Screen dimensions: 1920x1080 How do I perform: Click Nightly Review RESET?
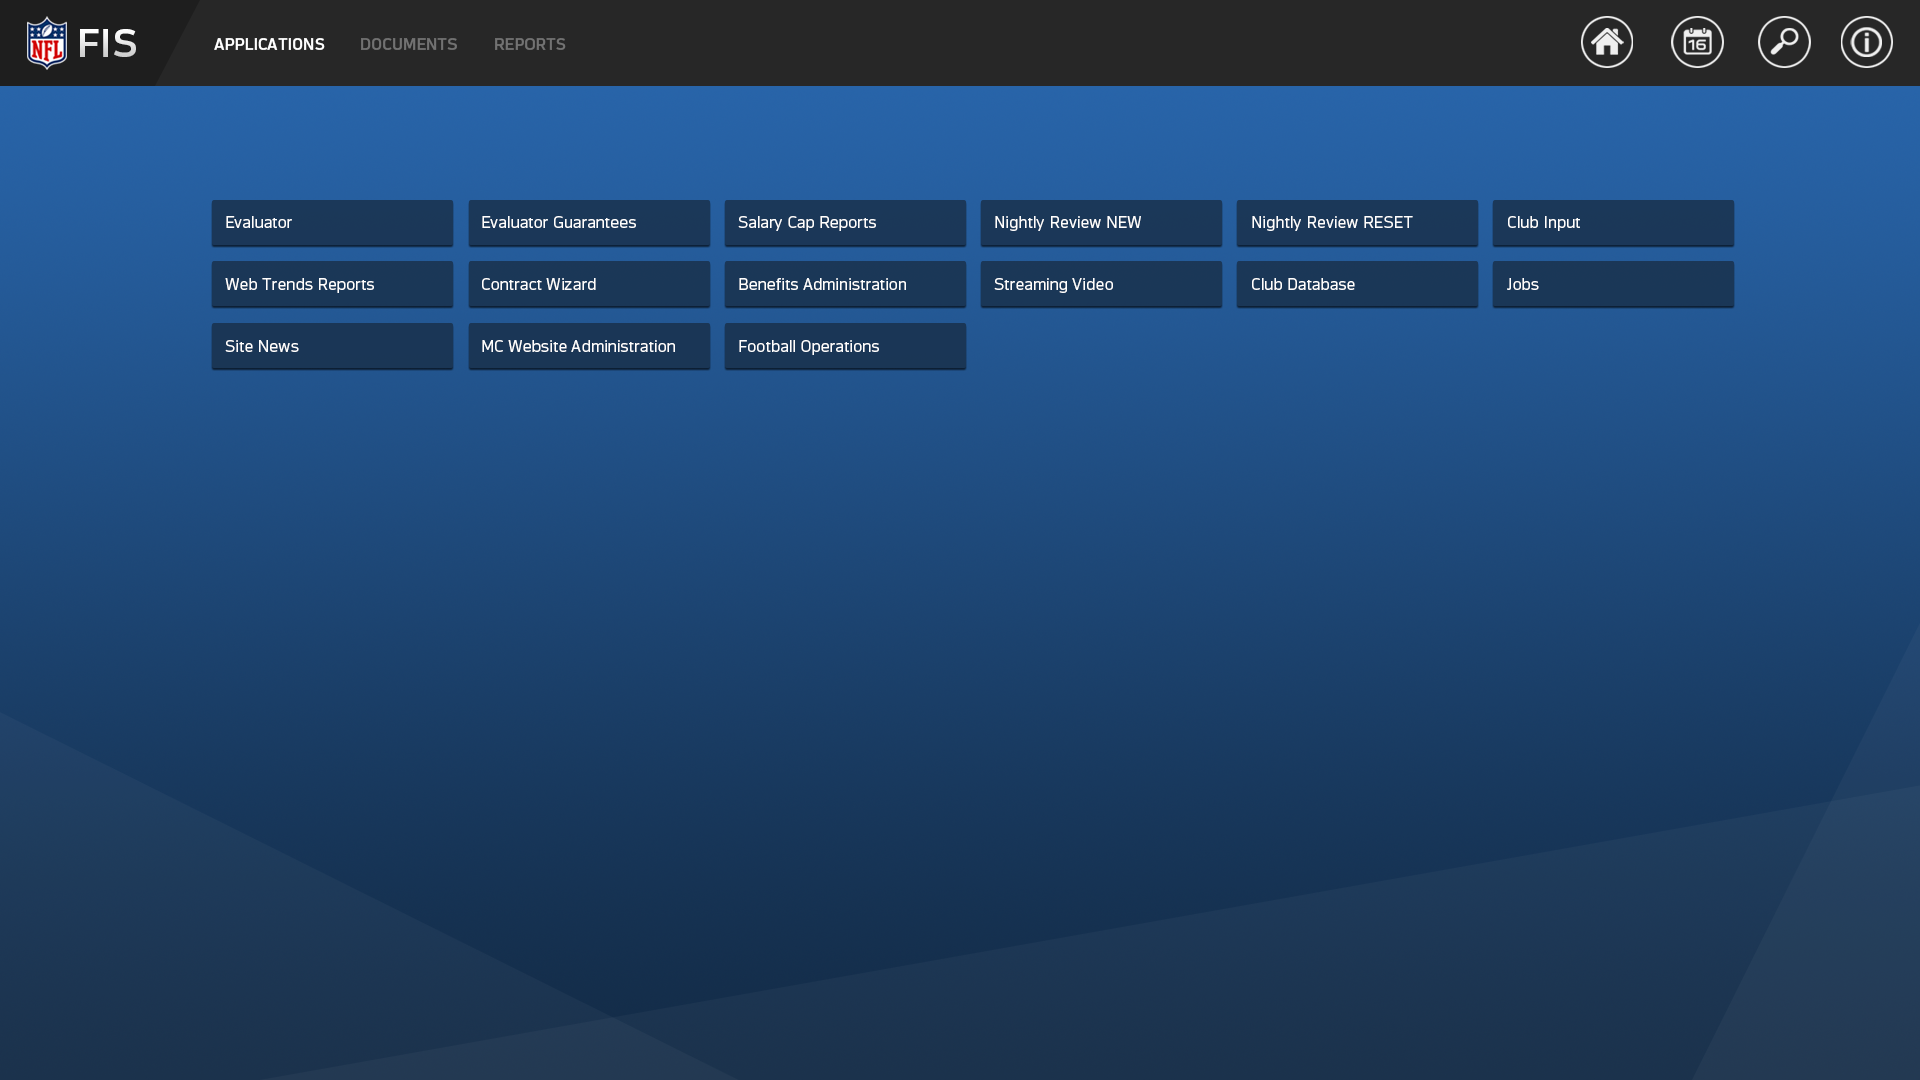click(1357, 222)
